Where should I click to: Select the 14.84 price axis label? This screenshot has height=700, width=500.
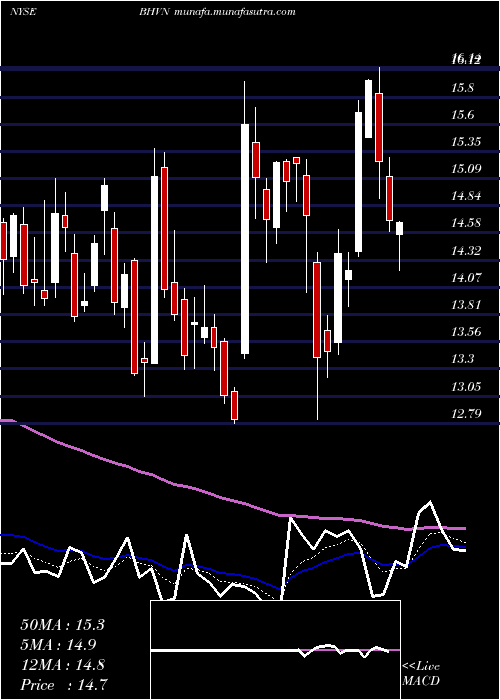[x=466, y=196]
